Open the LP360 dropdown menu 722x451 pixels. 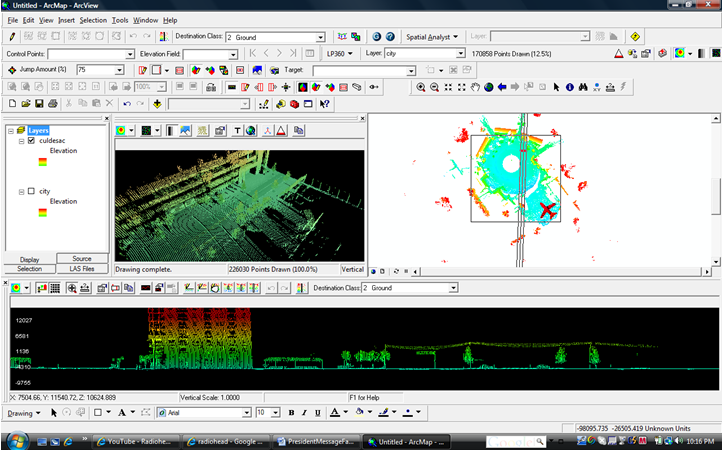[x=339, y=54]
